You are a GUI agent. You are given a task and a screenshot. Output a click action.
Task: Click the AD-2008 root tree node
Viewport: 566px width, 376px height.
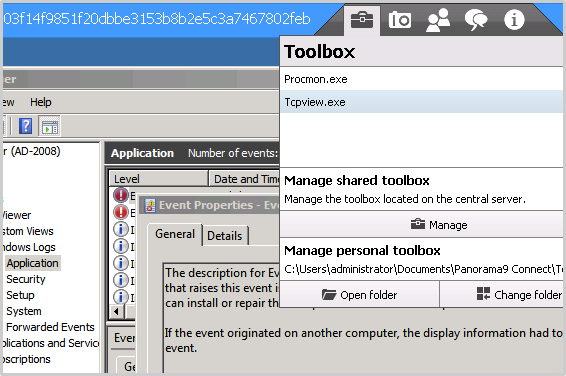(x=32, y=151)
